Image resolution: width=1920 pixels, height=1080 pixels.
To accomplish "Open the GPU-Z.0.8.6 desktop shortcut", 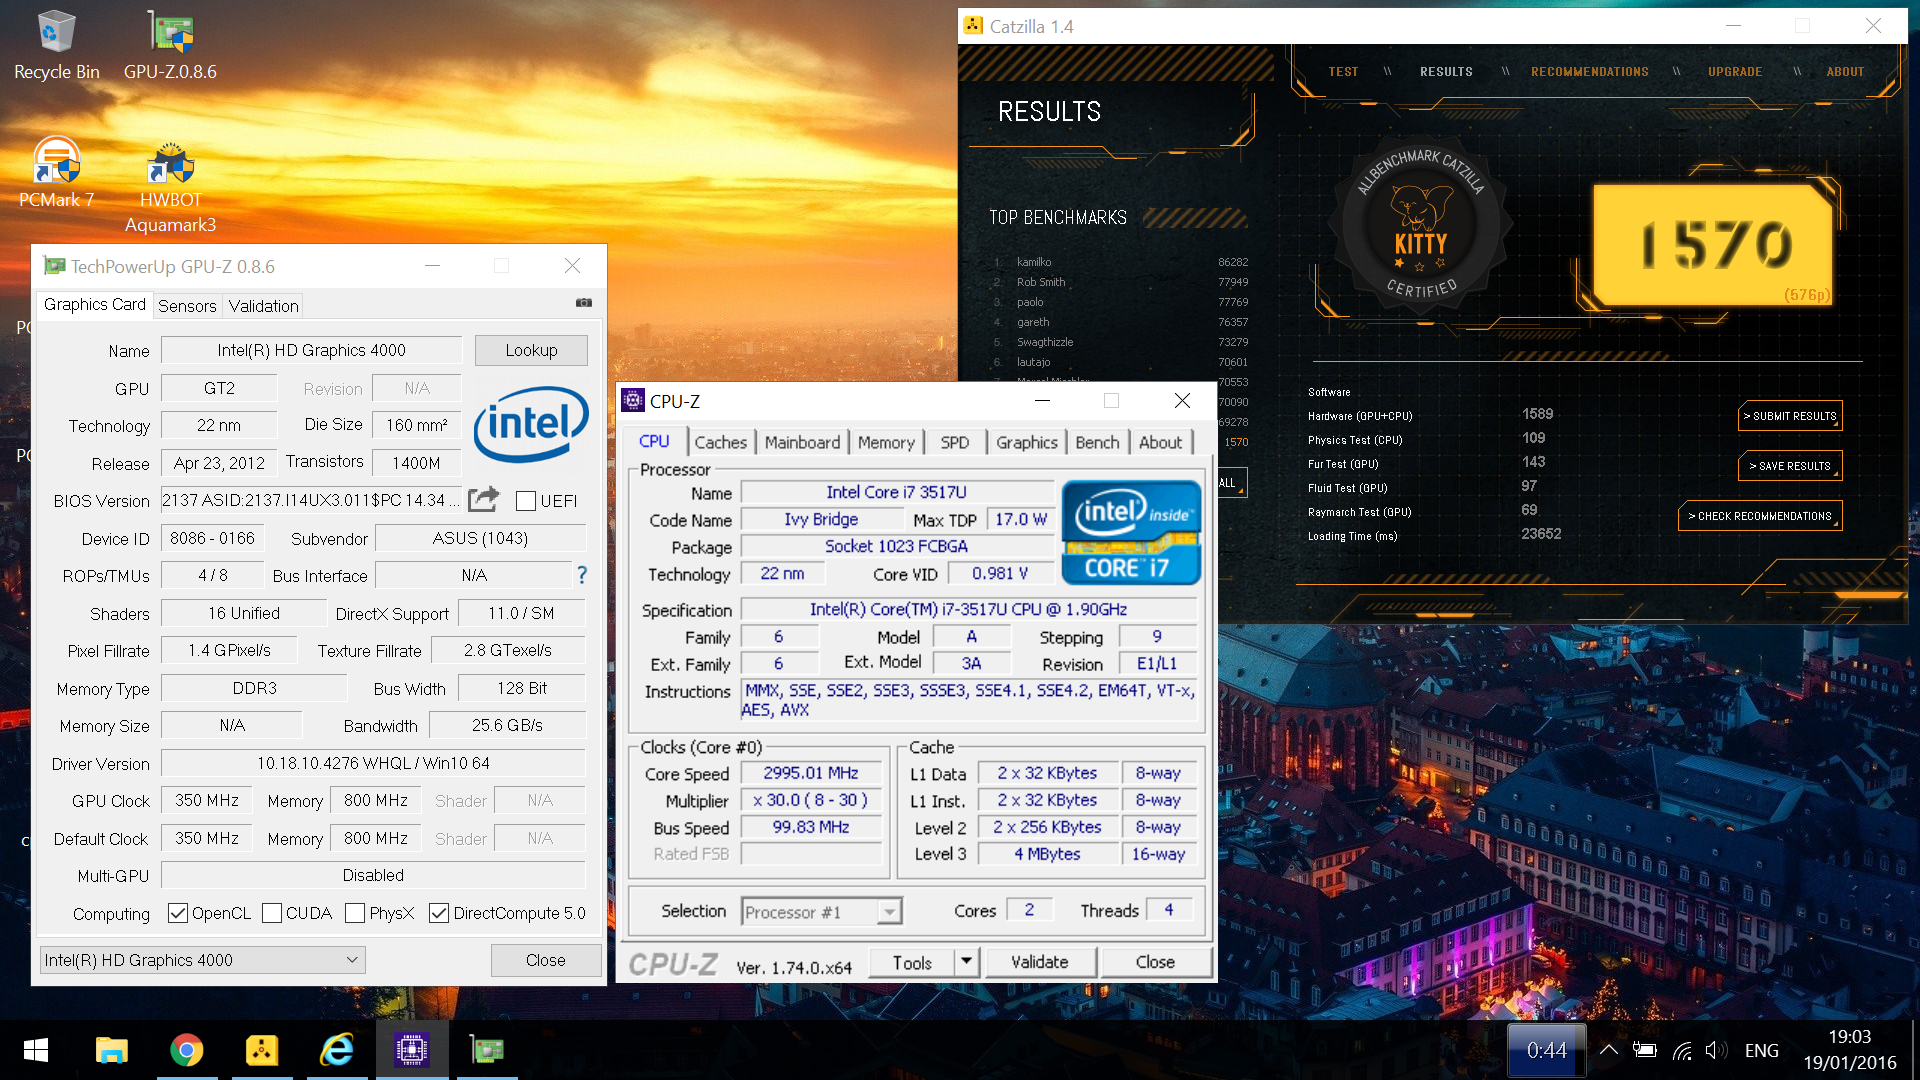I will [170, 45].
